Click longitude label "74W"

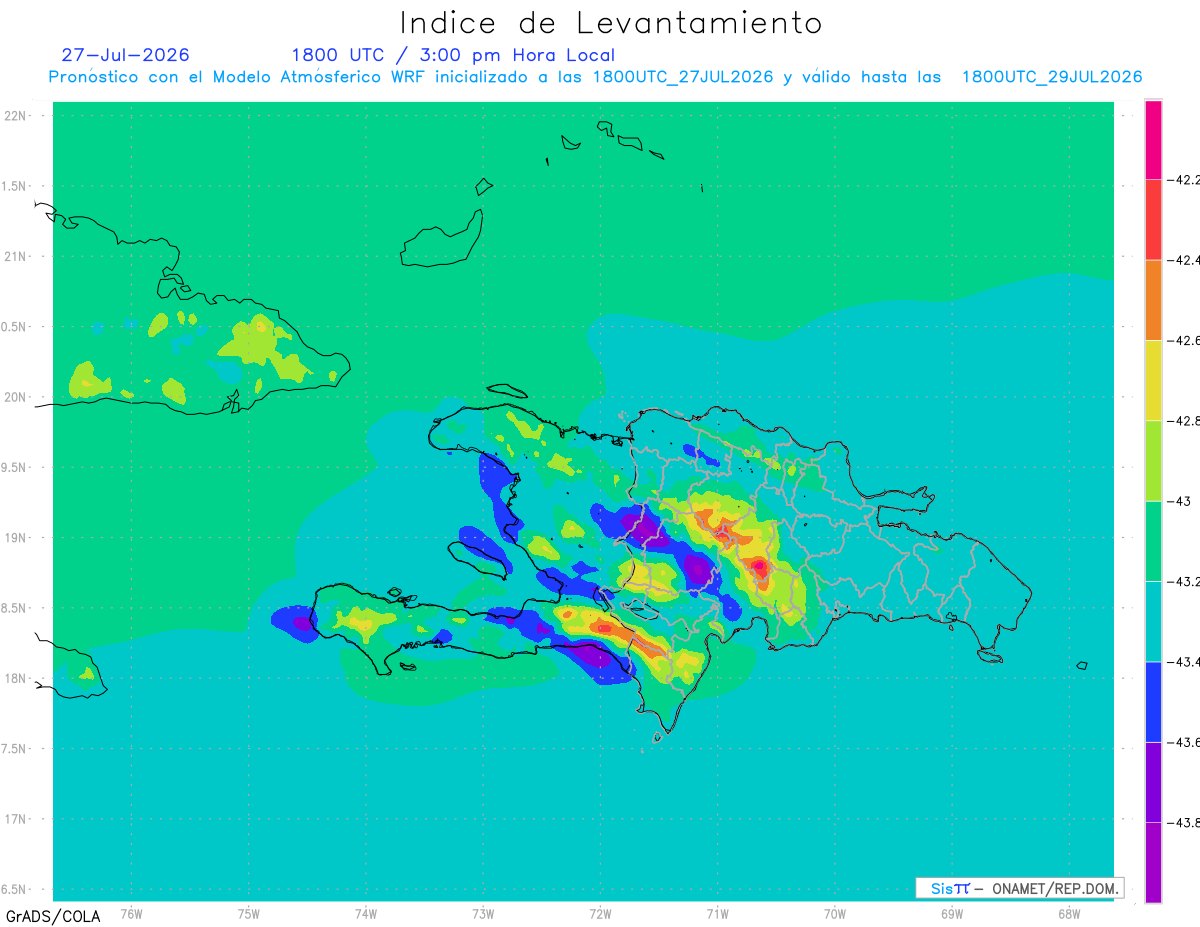[366, 913]
